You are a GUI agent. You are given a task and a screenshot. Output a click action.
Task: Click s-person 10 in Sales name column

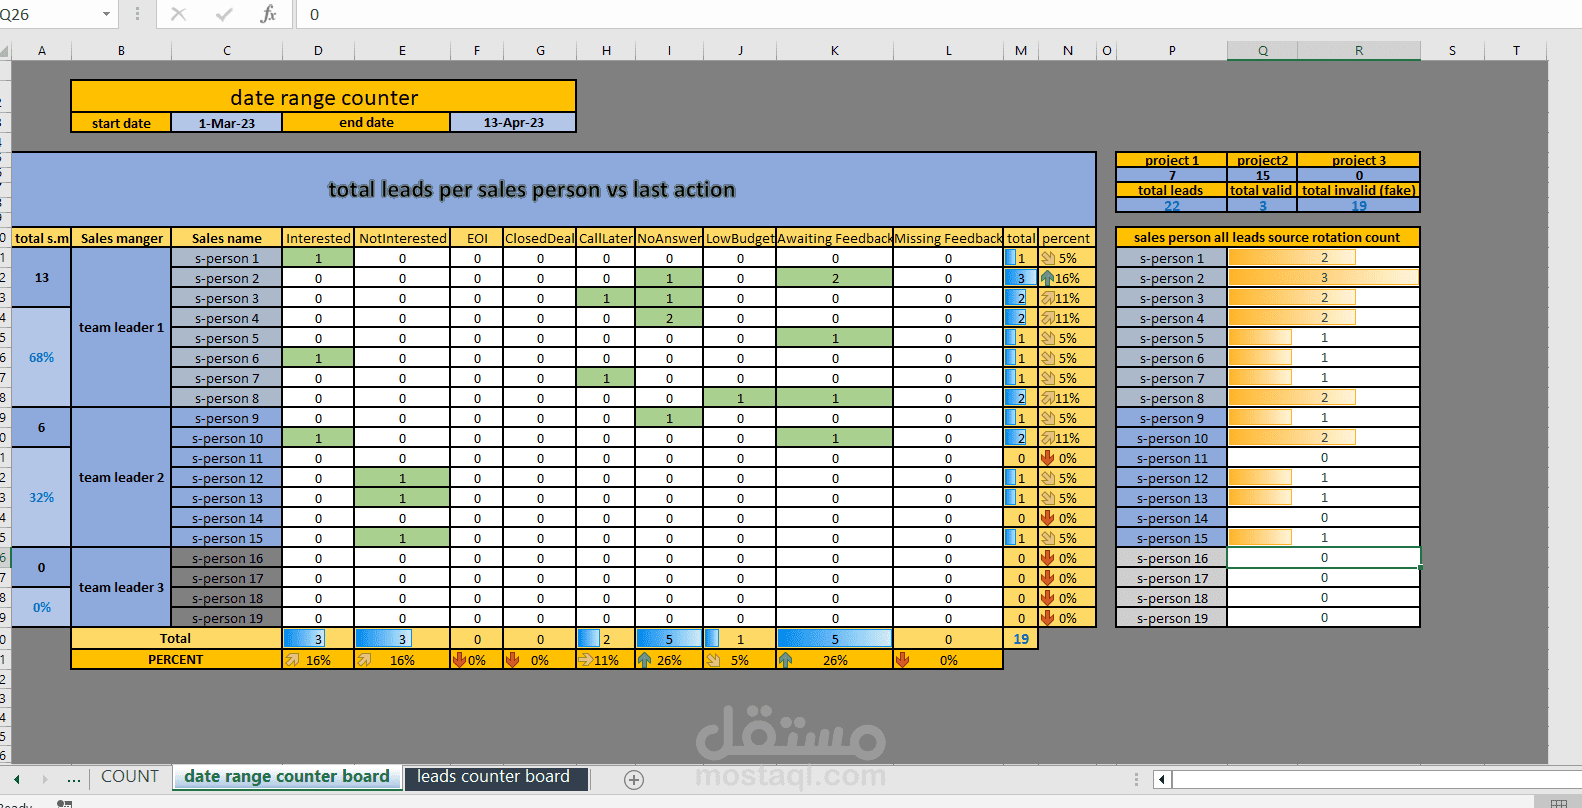point(227,438)
